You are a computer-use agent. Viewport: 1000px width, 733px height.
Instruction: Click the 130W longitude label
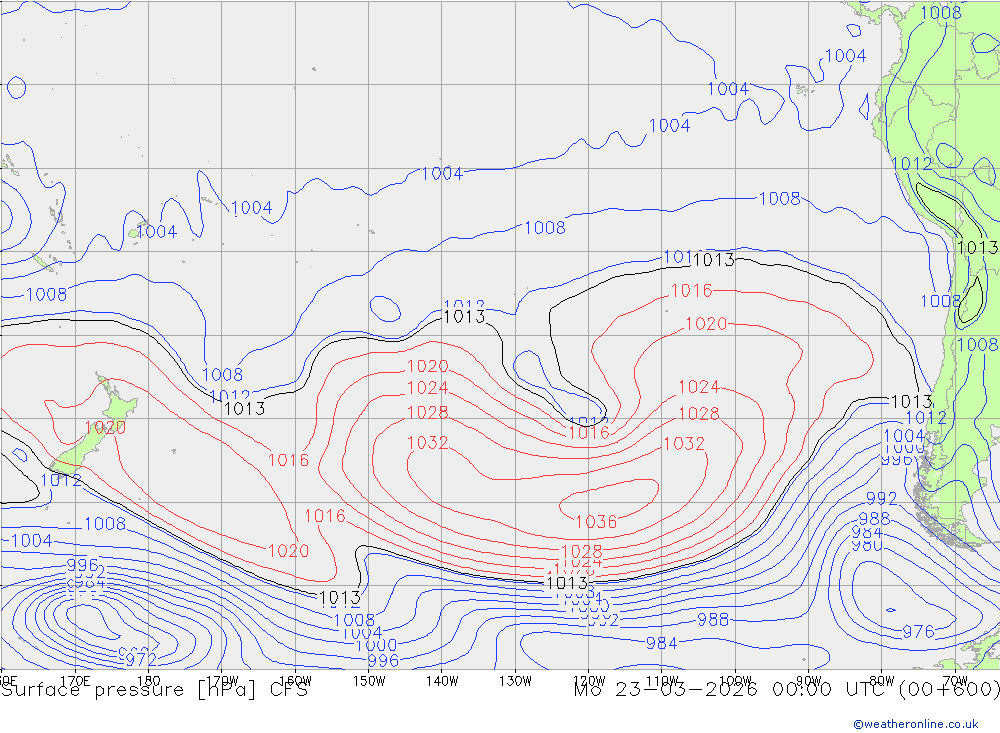point(515,681)
